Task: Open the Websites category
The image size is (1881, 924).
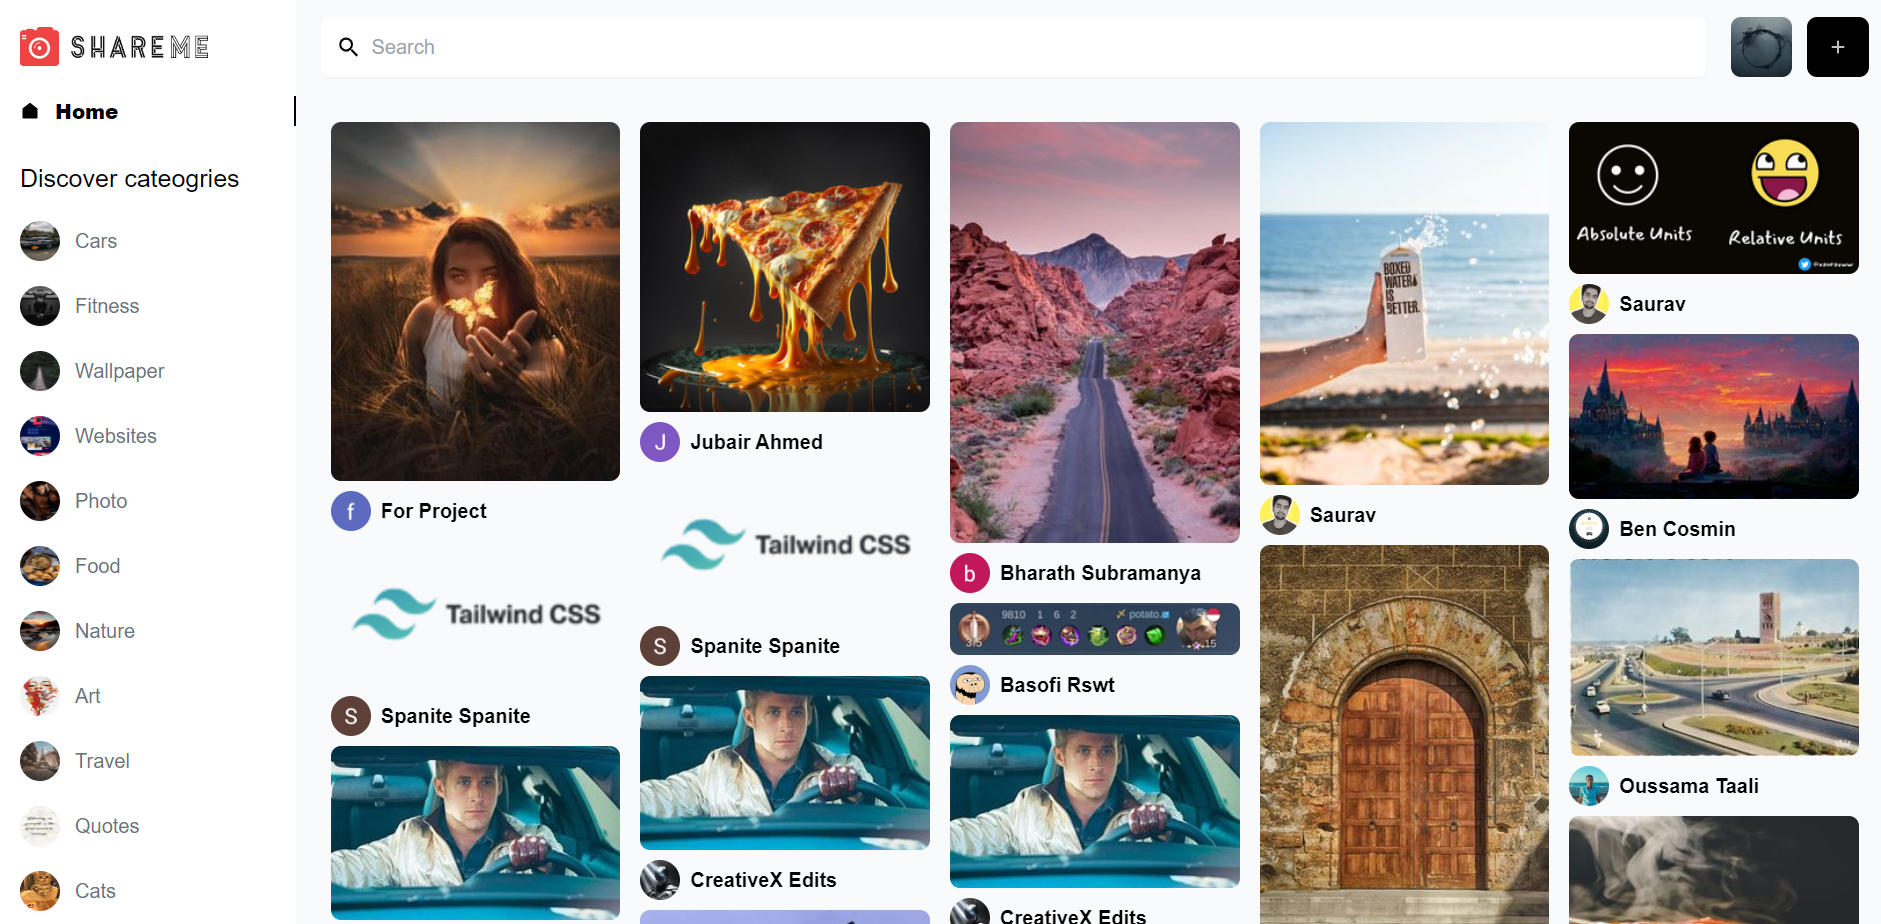Action: [x=115, y=436]
